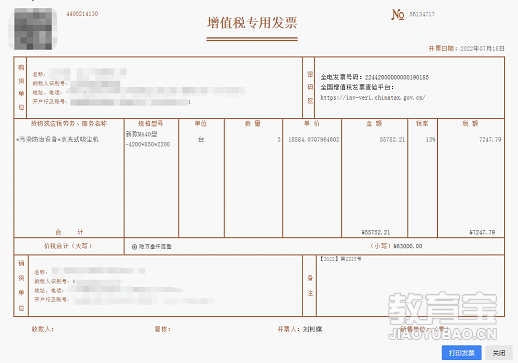Click the 开票人 issuer name
The image size is (518, 363).
[x=312, y=329]
